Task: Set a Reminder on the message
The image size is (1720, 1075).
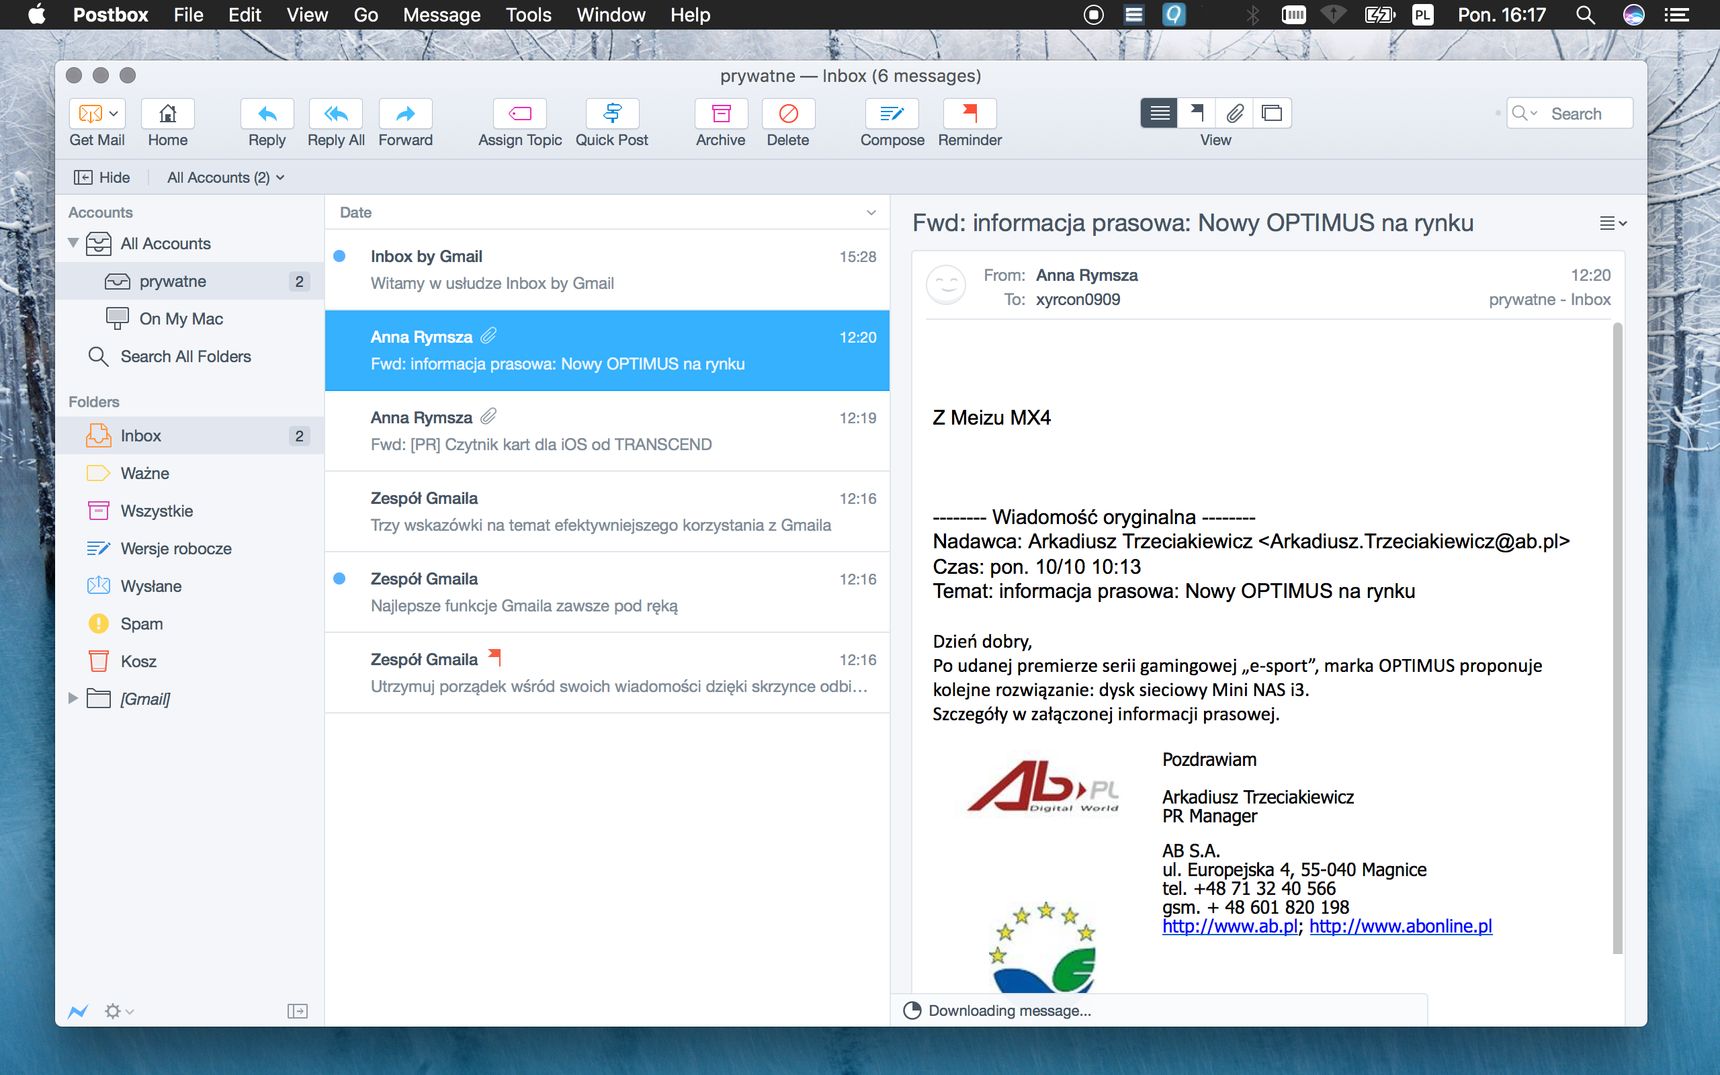Action: pyautogui.click(x=970, y=113)
